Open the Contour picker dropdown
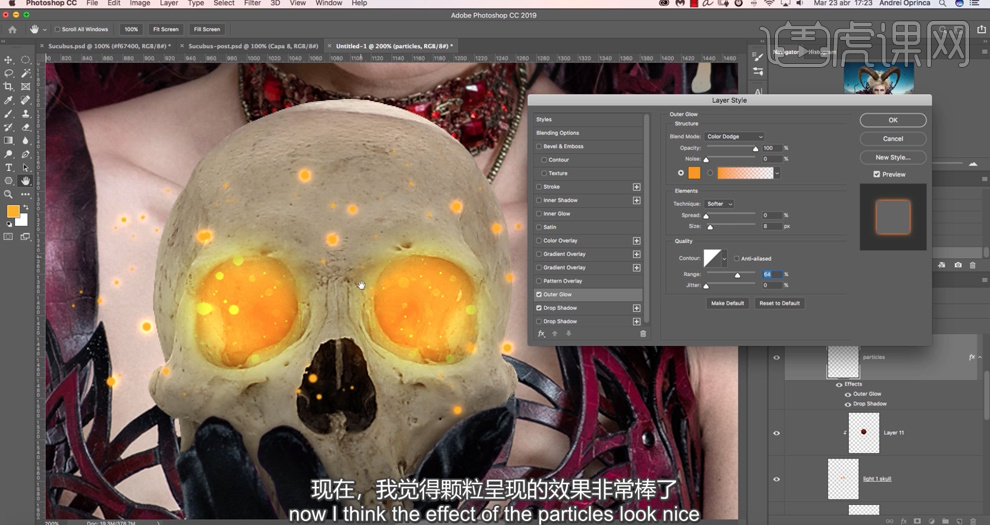 click(725, 259)
